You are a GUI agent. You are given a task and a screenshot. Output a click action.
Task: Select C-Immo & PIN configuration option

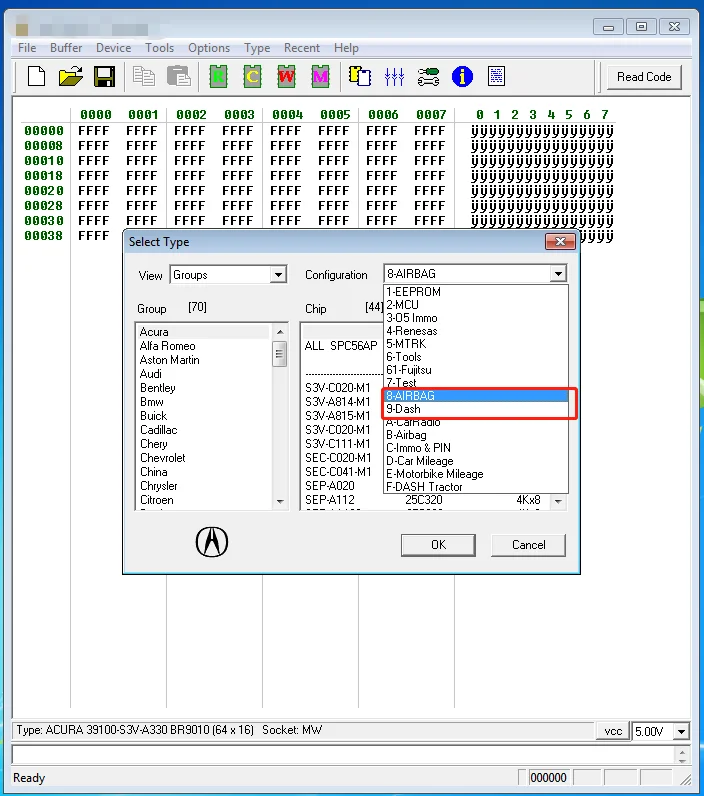click(476, 448)
